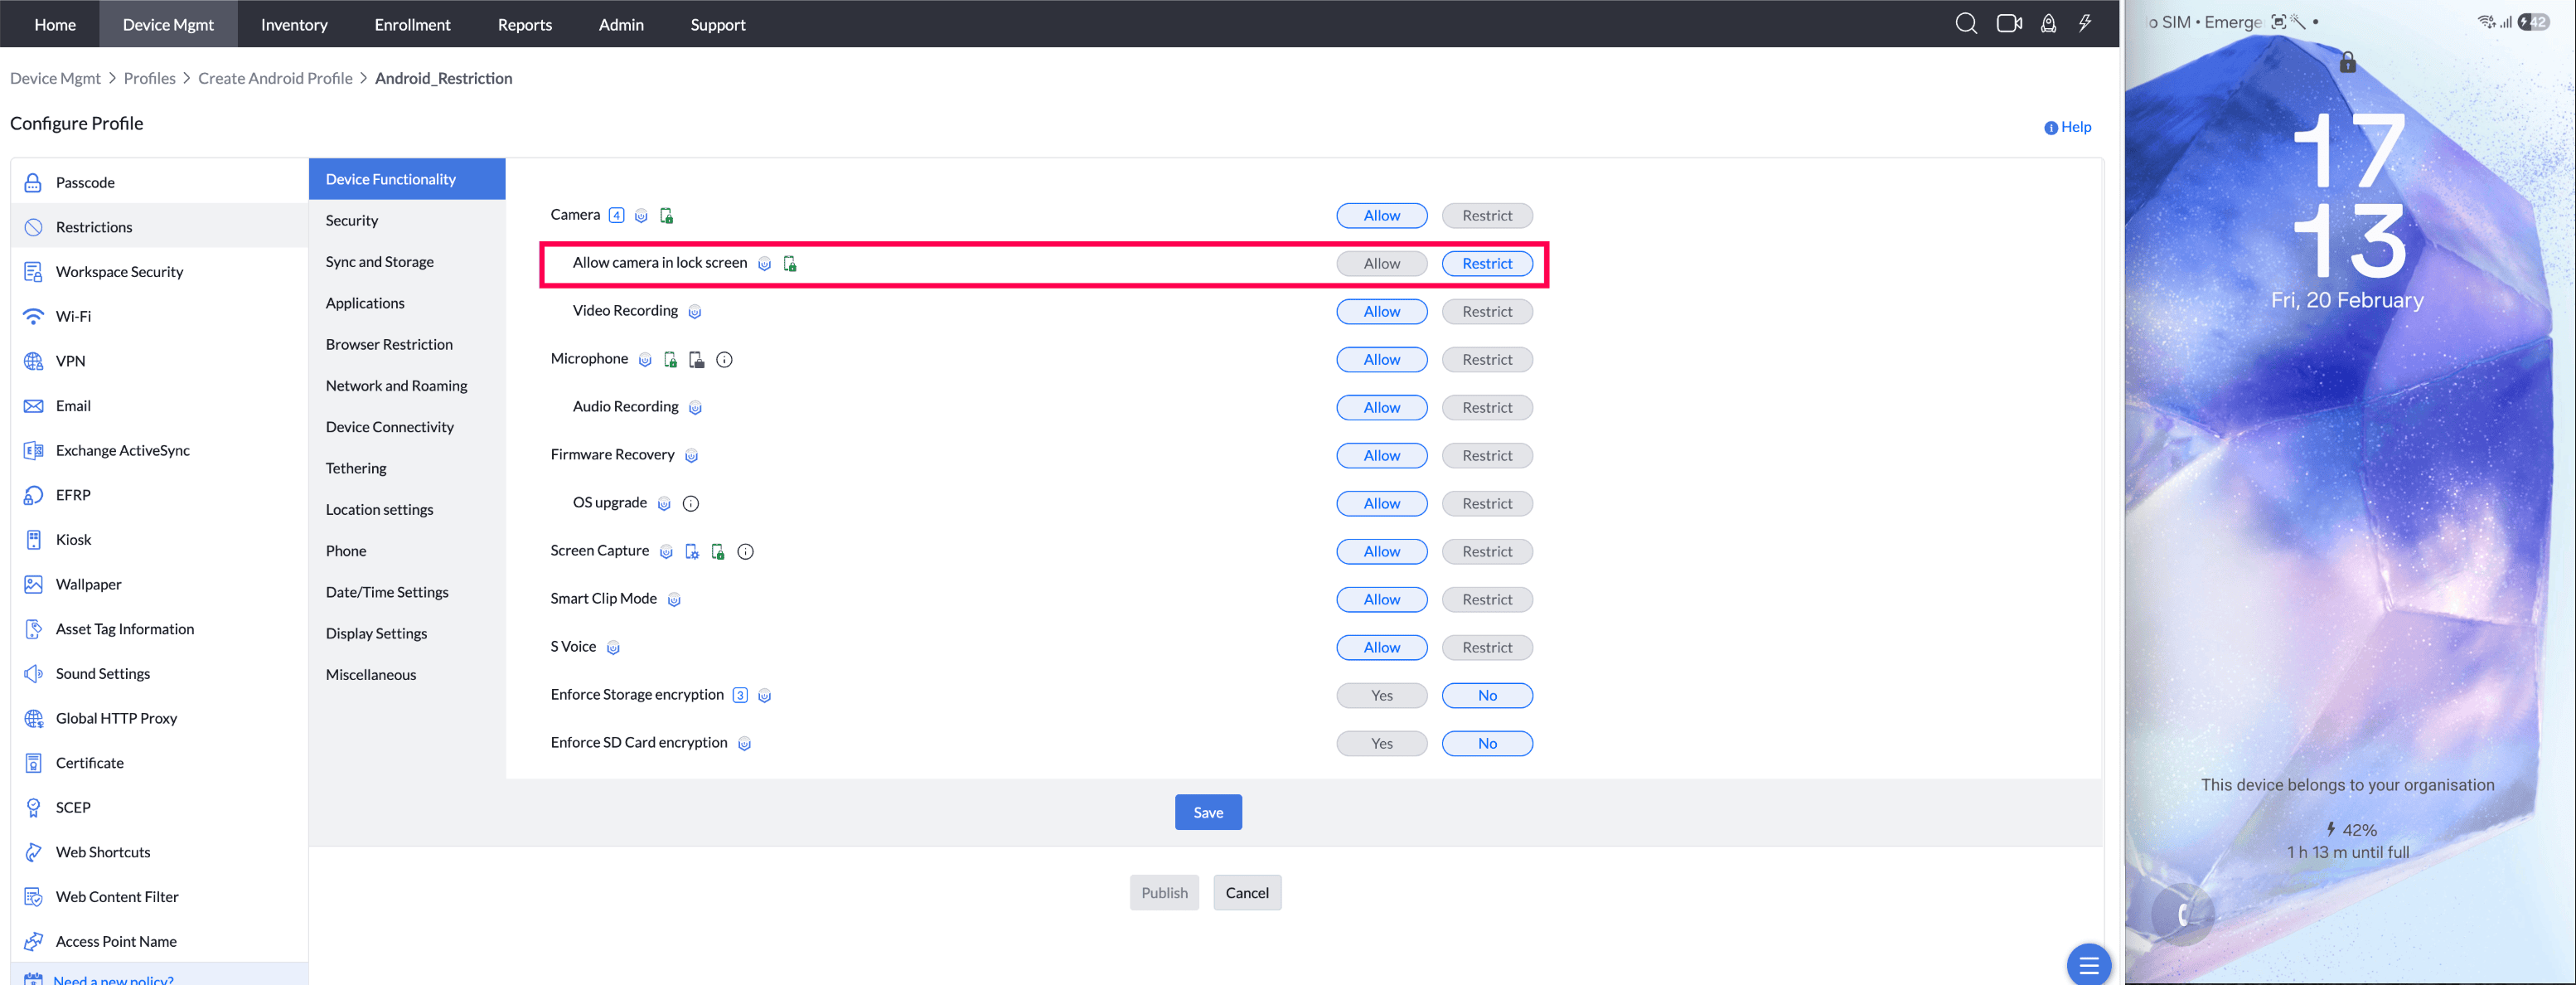Click the Cancel button
The width and height of the screenshot is (2576, 985).
click(1246, 893)
